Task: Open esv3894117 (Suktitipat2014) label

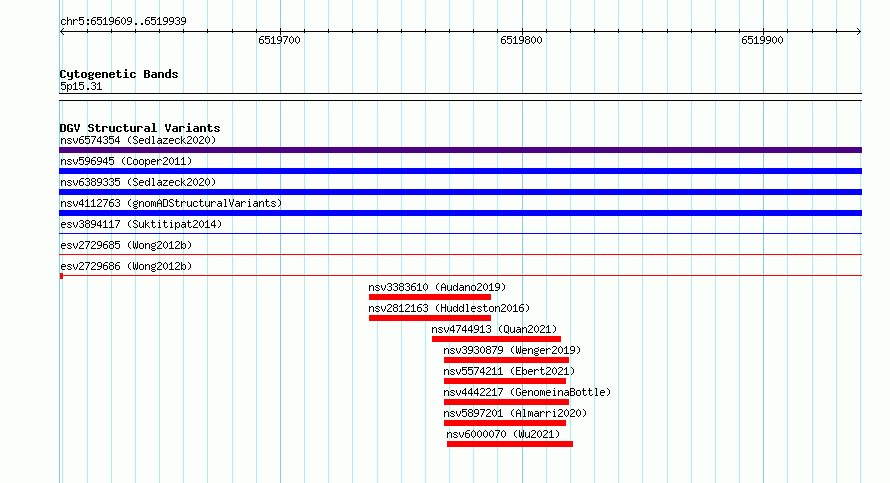Action: (x=141, y=224)
